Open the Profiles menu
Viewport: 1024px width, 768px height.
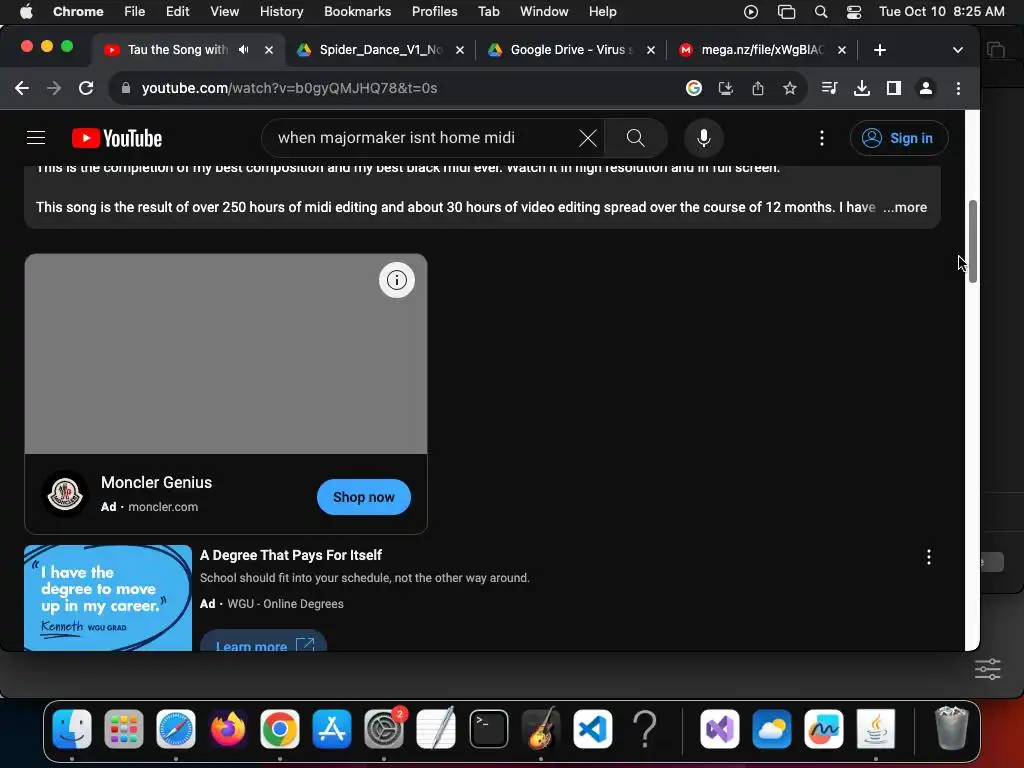434,12
